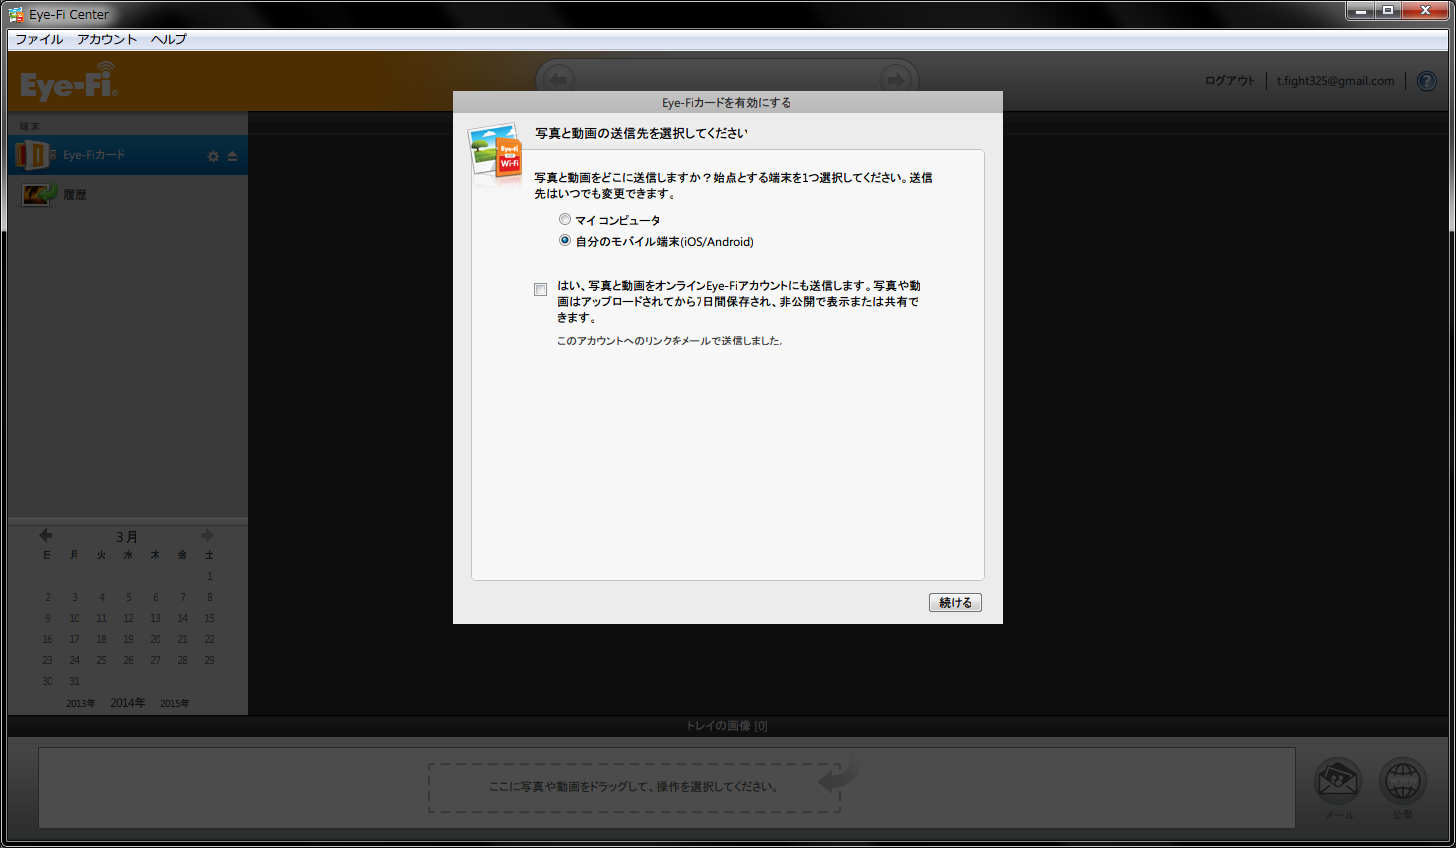Select 自分のモバイル端末(iOS/Android) radio option
1456x848 pixels.
click(565, 241)
